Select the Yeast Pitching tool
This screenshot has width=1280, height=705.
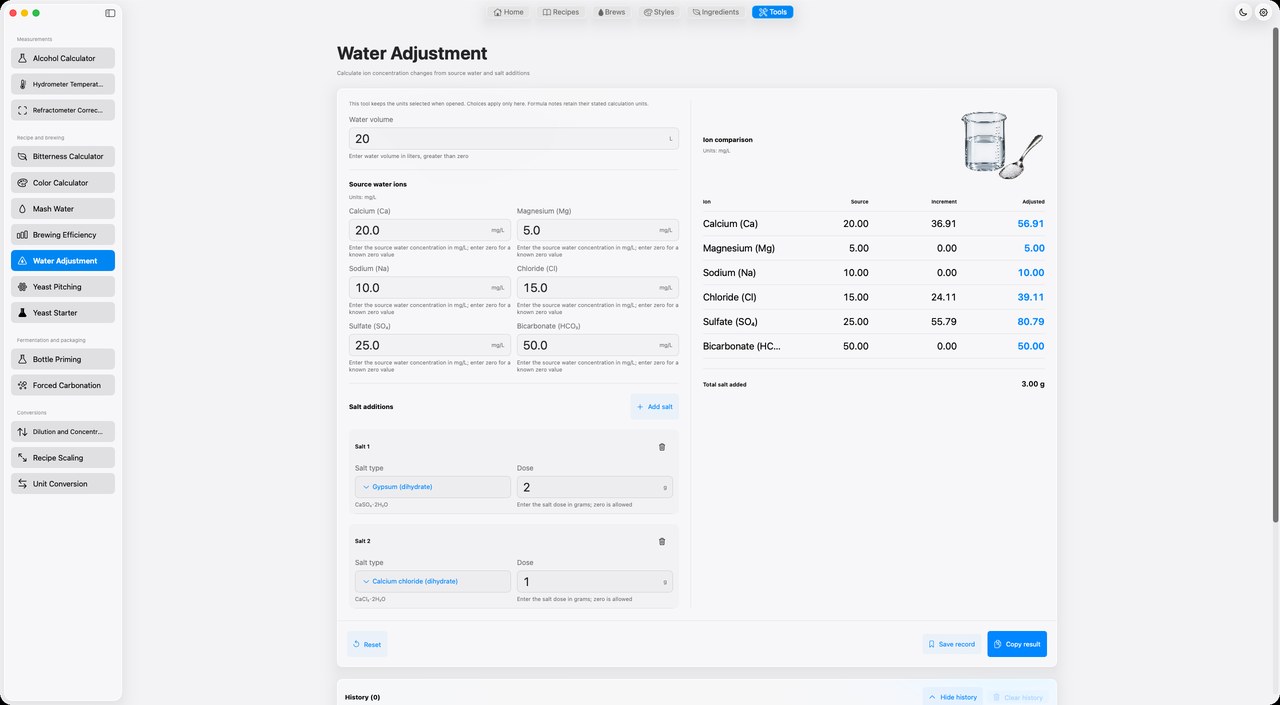[63, 287]
